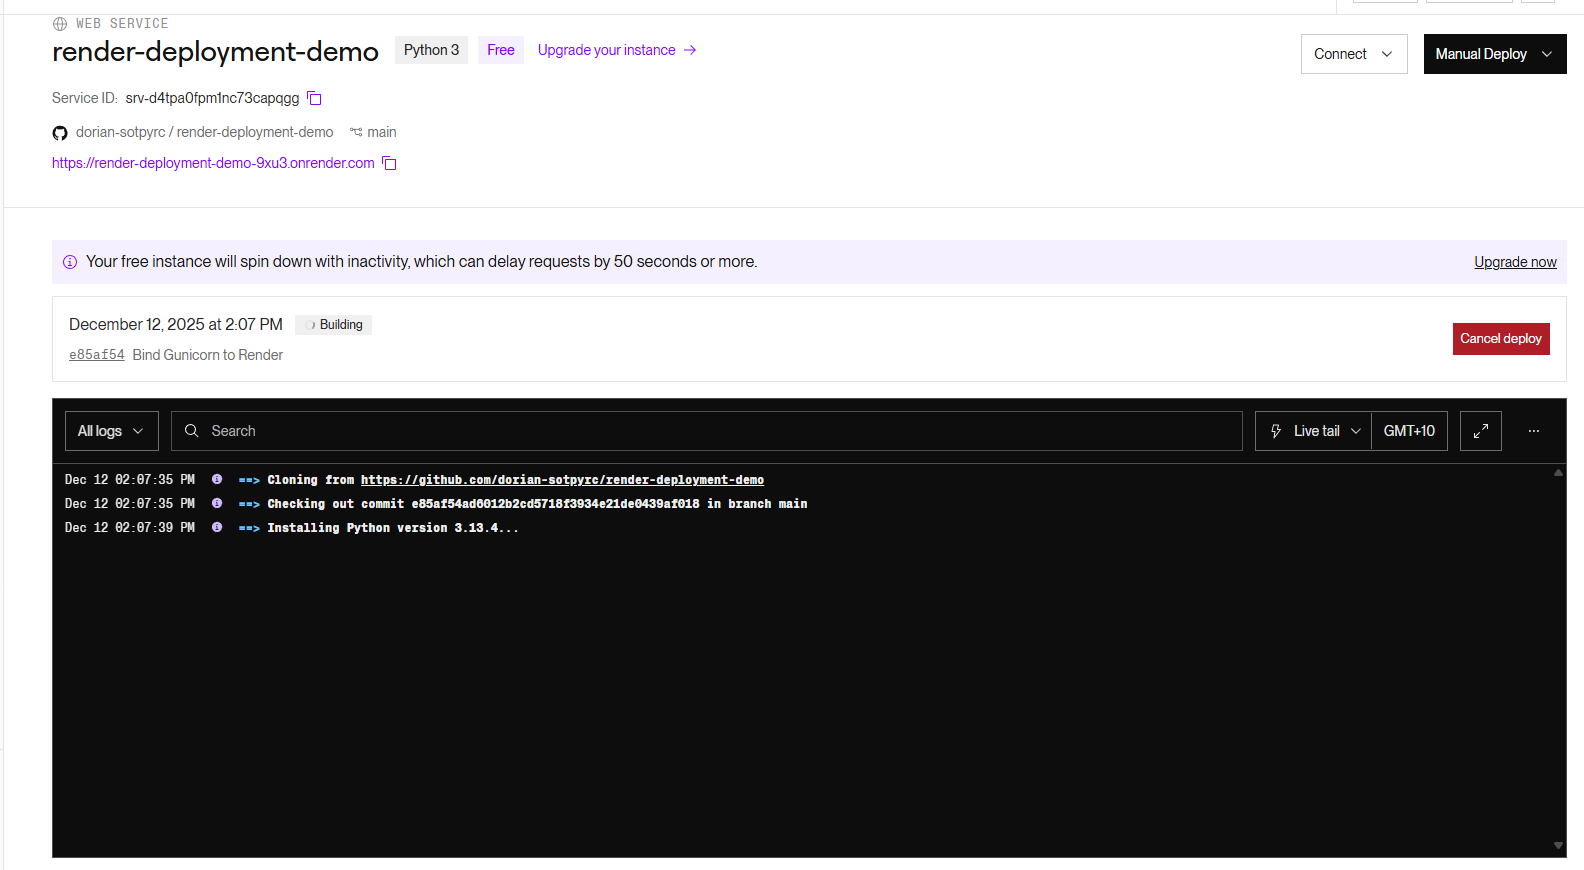Click into the log Search field
Viewport: 1584px width, 870px height.
tap(706, 431)
